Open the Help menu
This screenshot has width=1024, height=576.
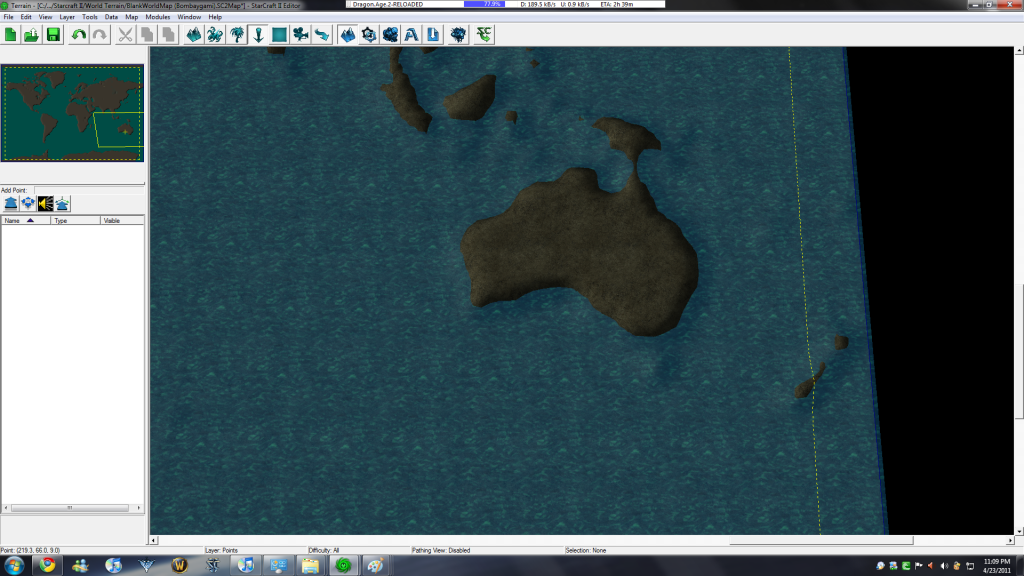[x=216, y=17]
